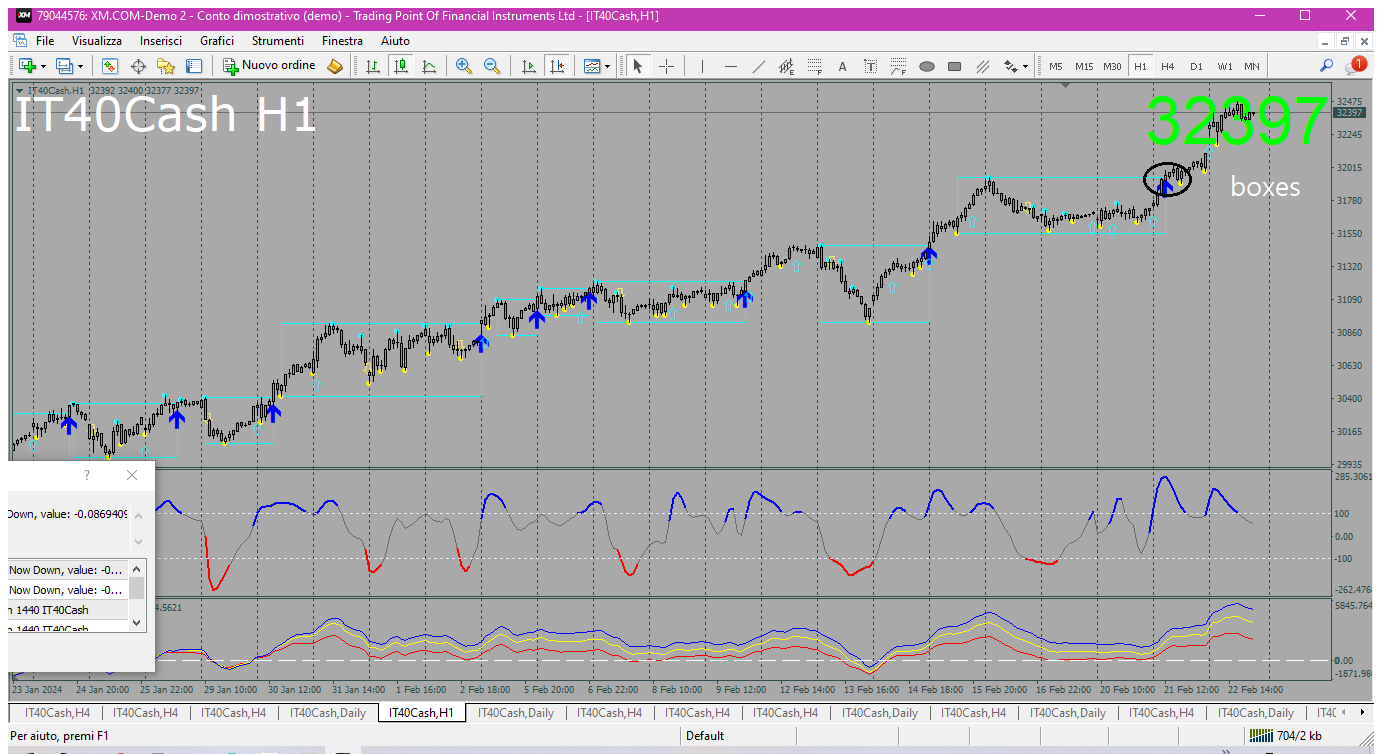
Task: Draw a vertical line tool
Action: coord(702,66)
